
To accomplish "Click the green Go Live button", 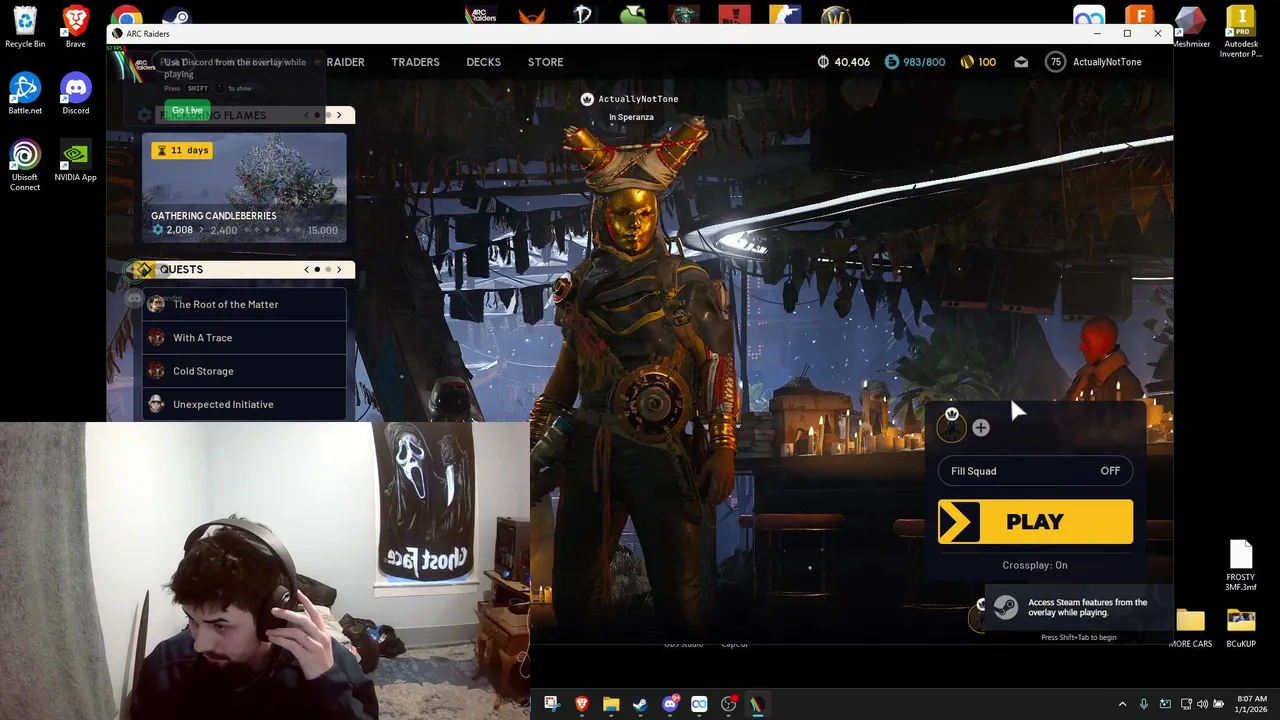I will tap(187, 110).
